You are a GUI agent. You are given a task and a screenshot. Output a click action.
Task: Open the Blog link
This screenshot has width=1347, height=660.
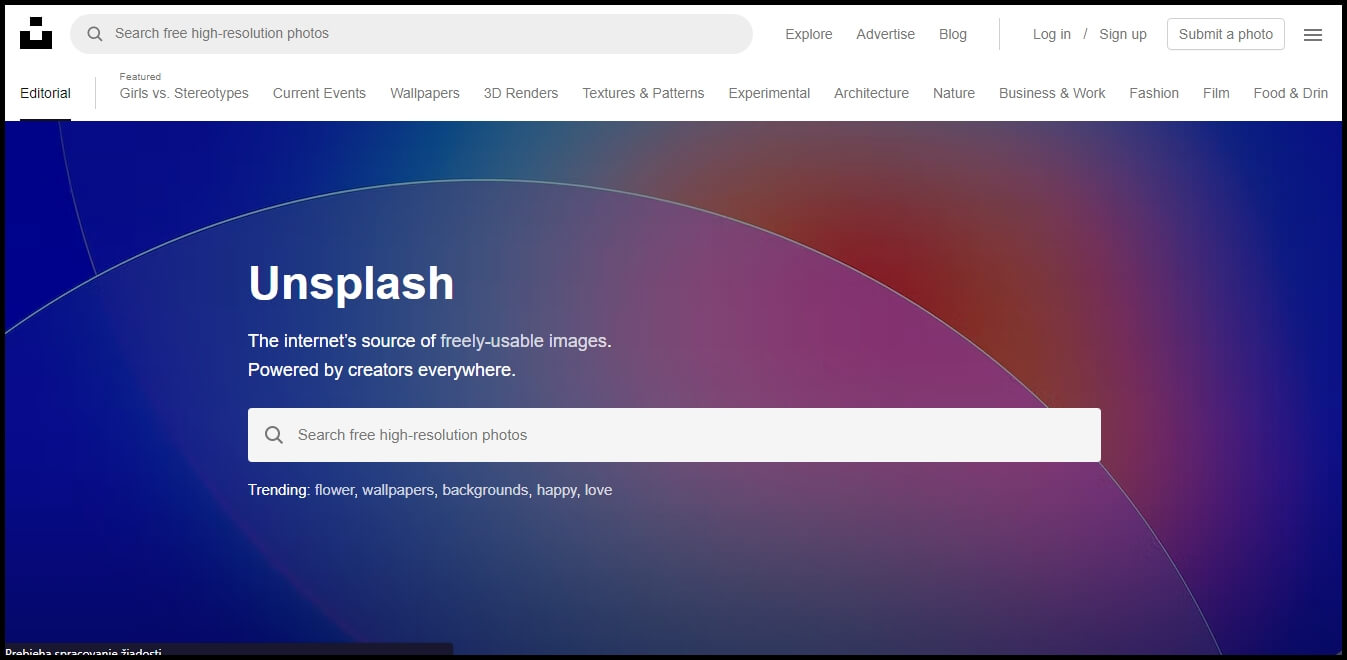pyautogui.click(x=953, y=34)
